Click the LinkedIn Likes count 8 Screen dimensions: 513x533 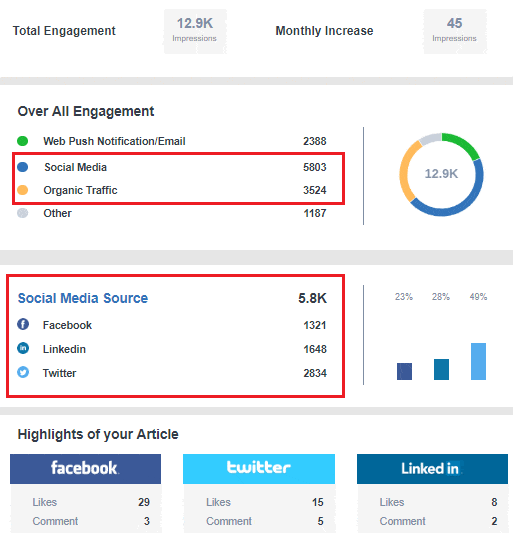coord(494,502)
